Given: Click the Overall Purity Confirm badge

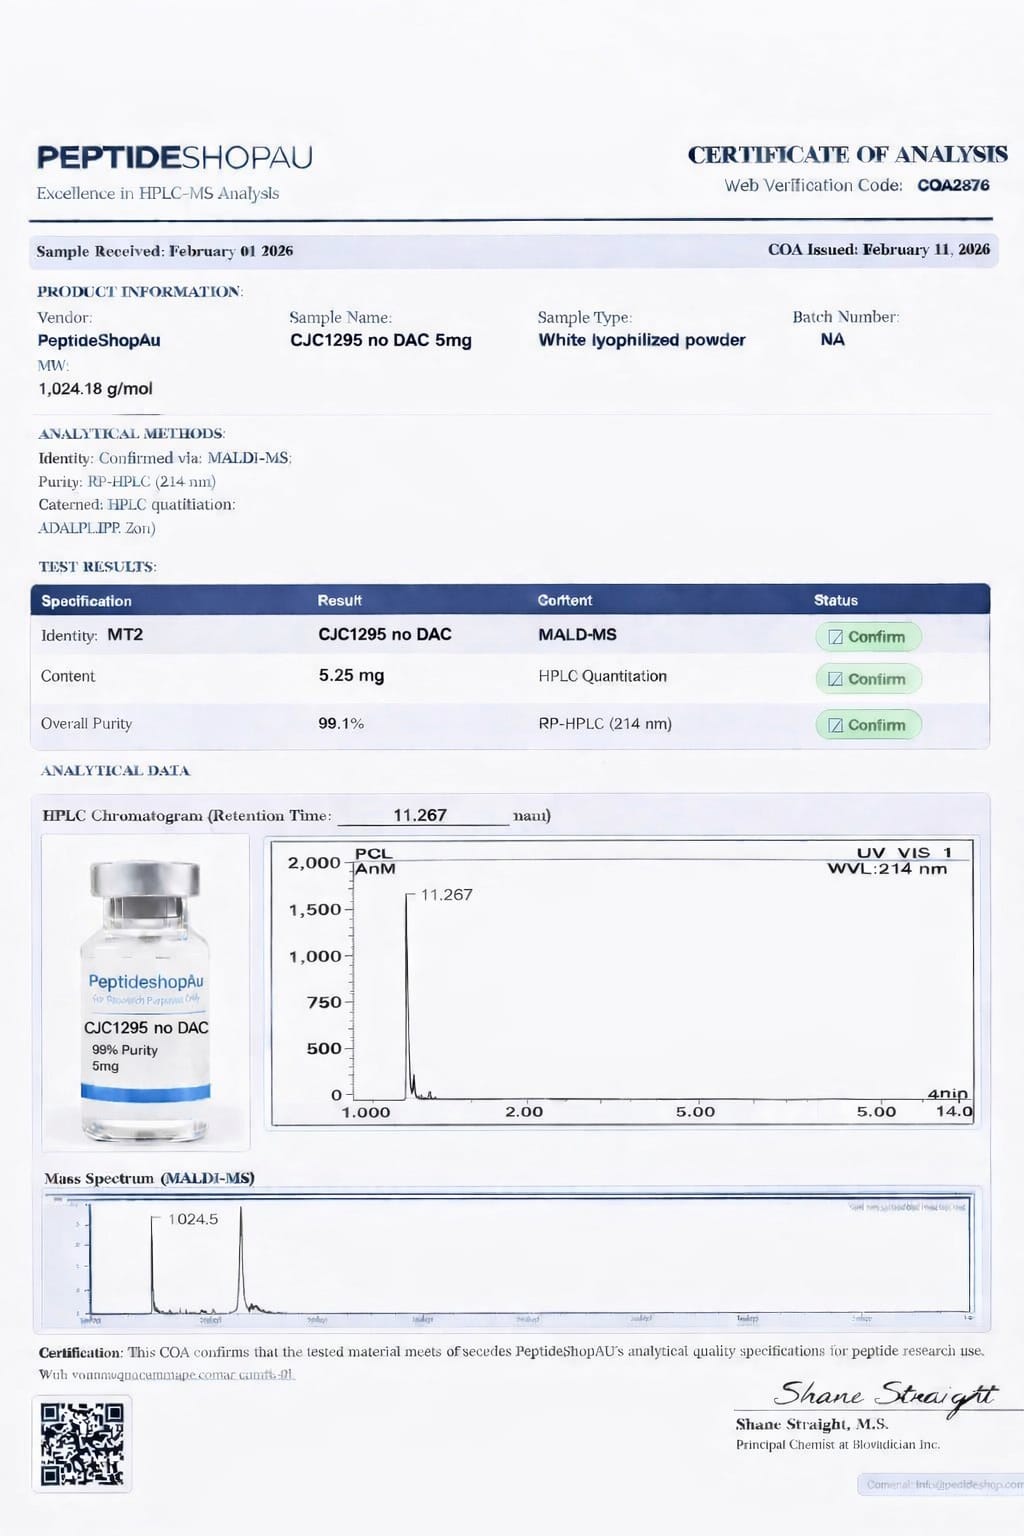Looking at the screenshot, I should point(868,725).
